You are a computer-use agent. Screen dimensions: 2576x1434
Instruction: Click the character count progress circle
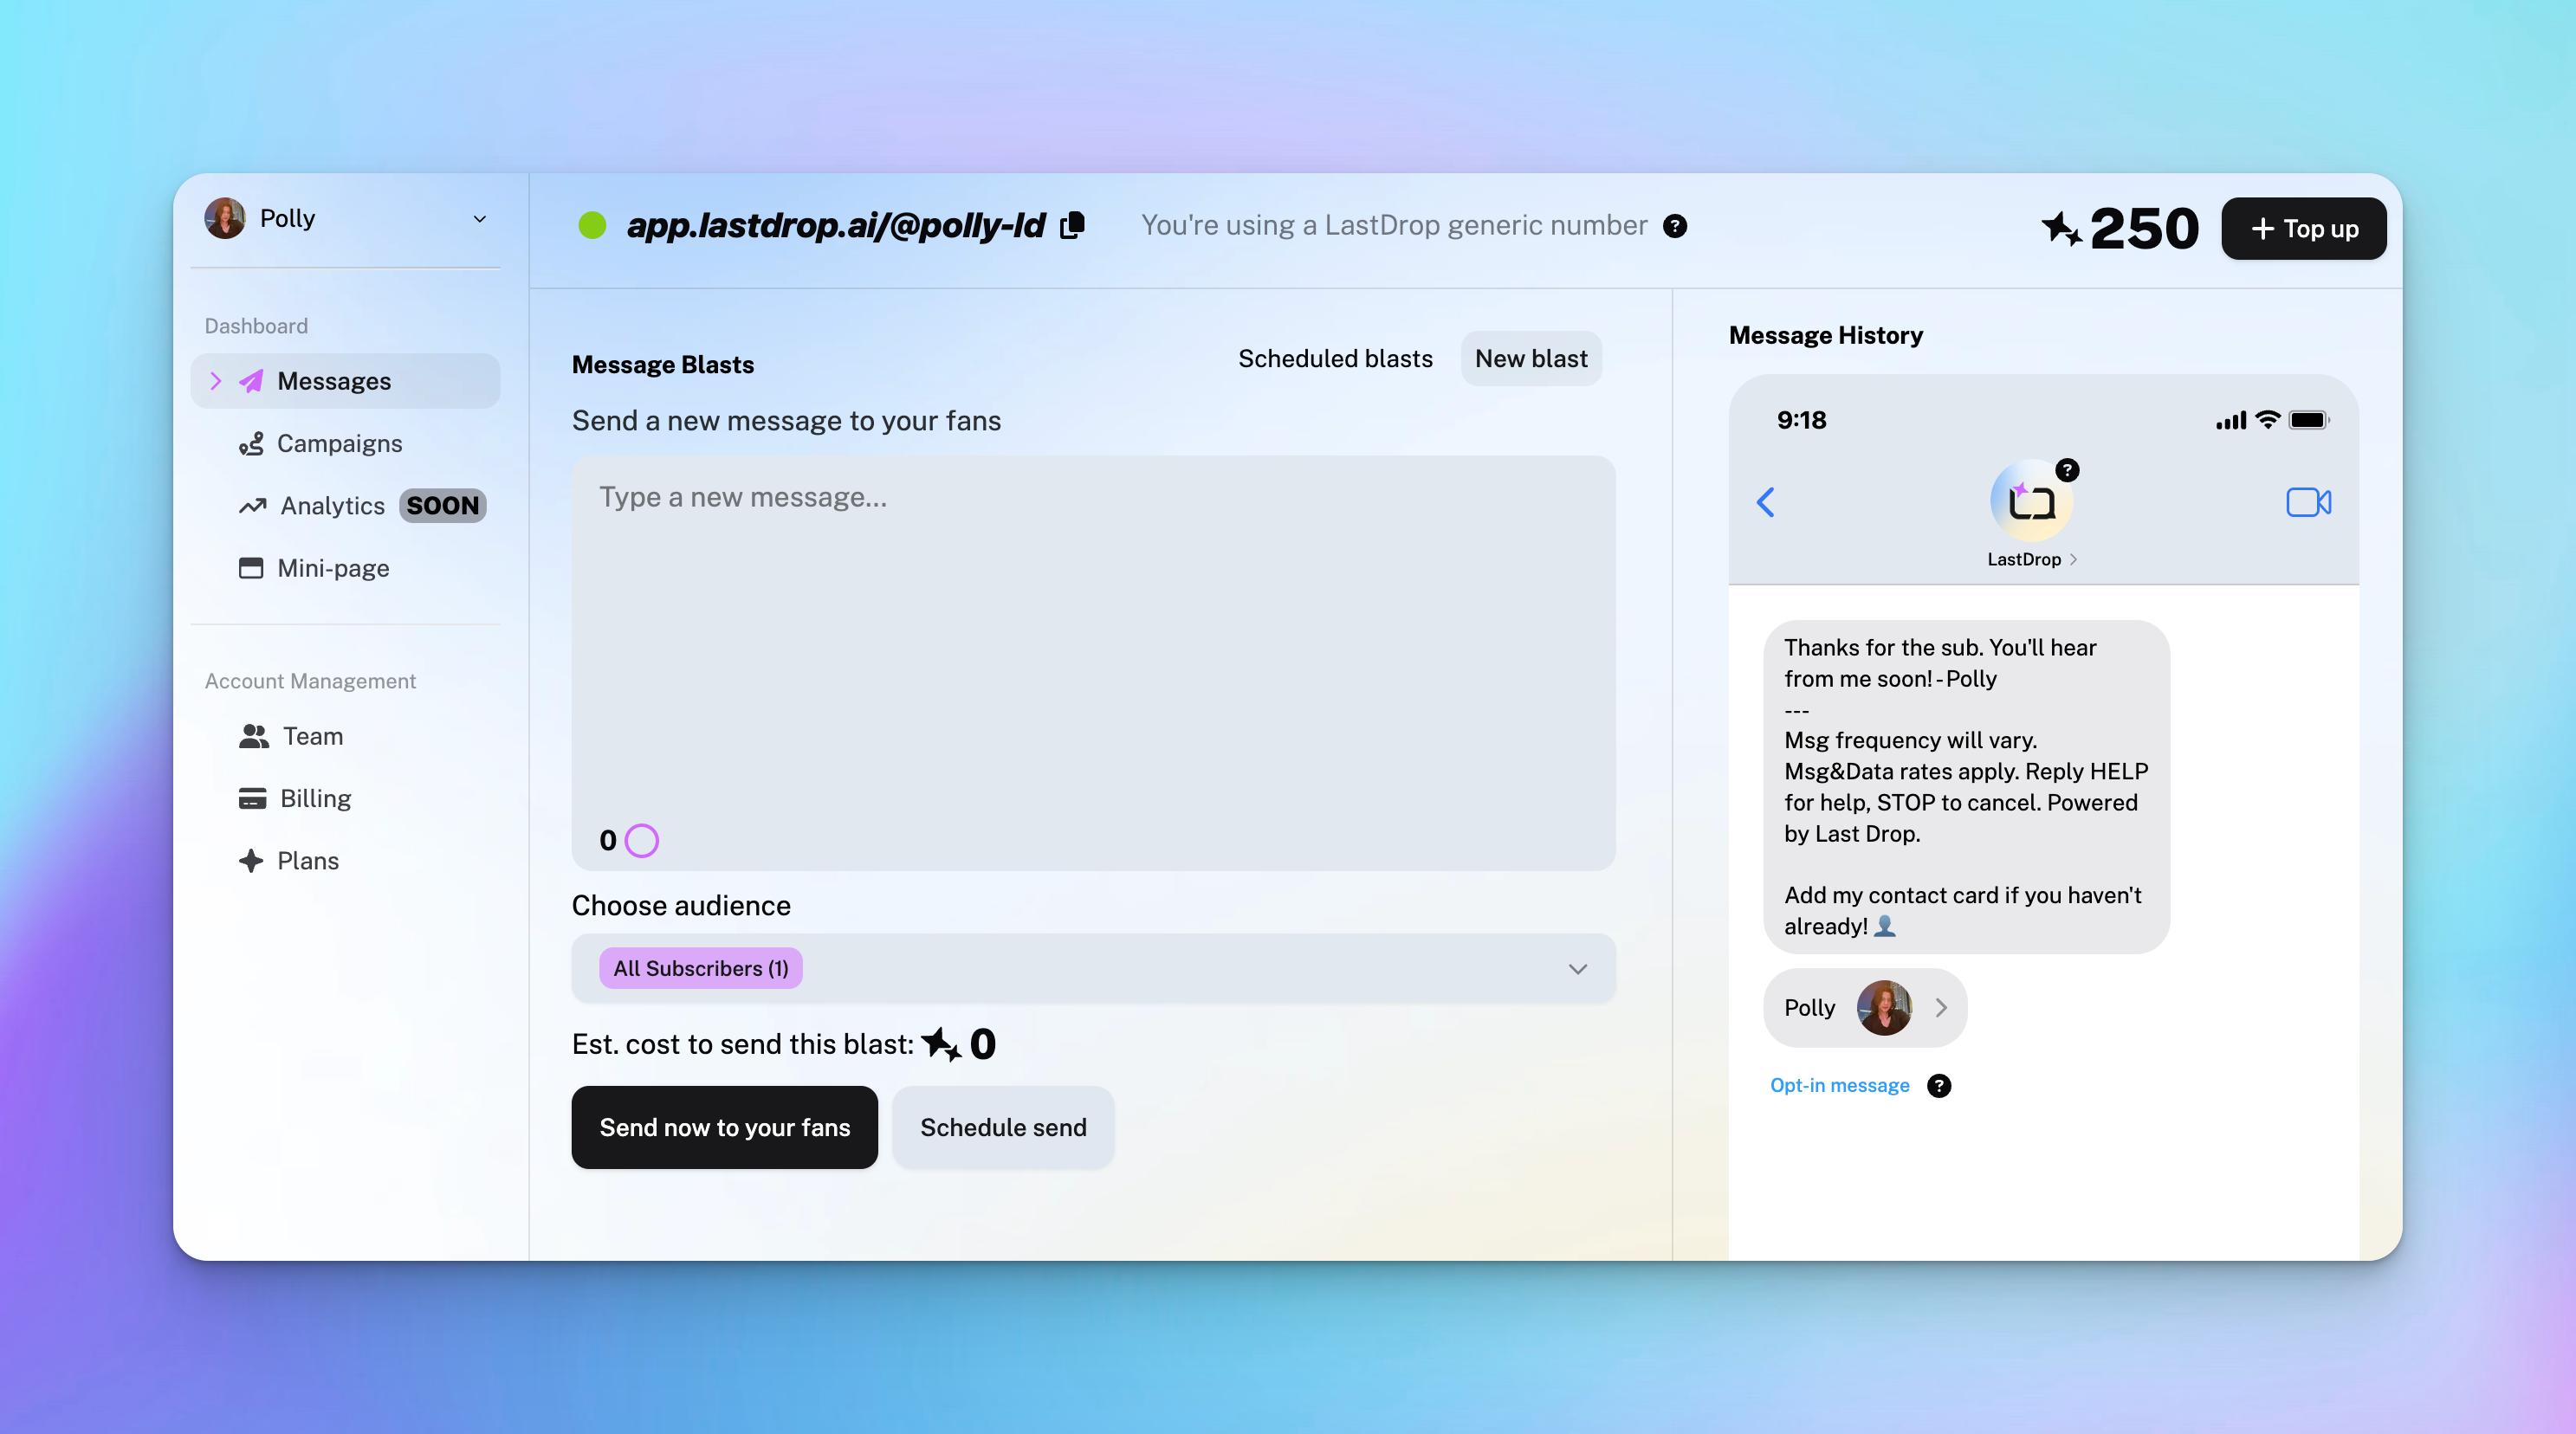(641, 840)
